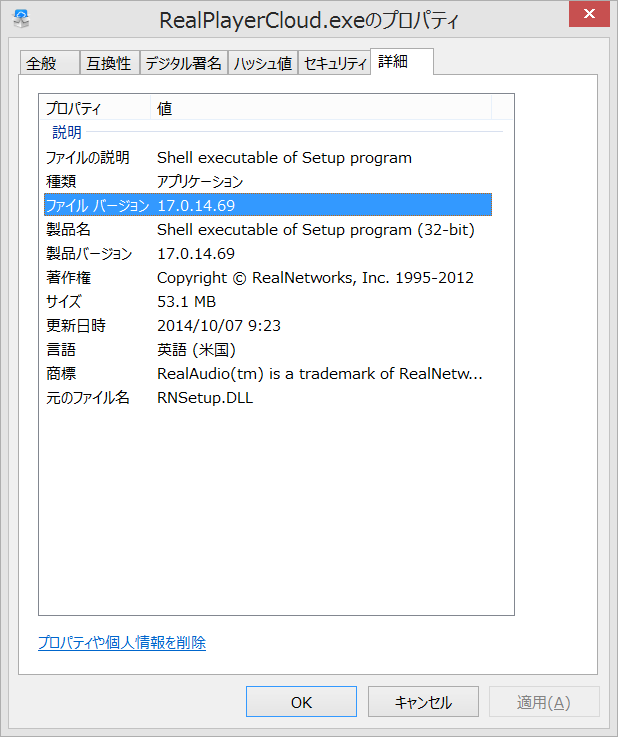Click the product version value 17.0.14.69
Viewport: 618px width, 737px height.
coord(196,254)
